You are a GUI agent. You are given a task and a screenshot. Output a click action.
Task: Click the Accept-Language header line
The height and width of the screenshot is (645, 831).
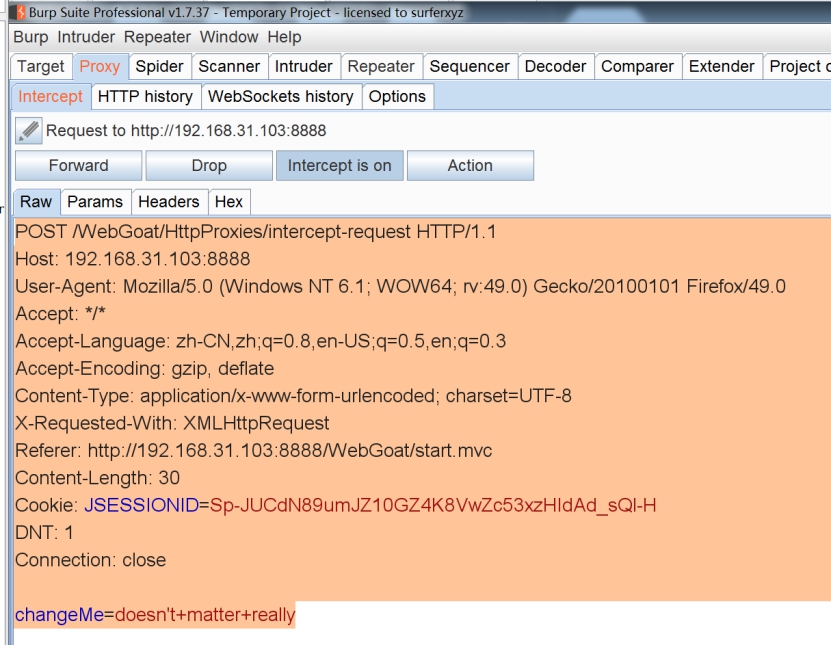260,341
